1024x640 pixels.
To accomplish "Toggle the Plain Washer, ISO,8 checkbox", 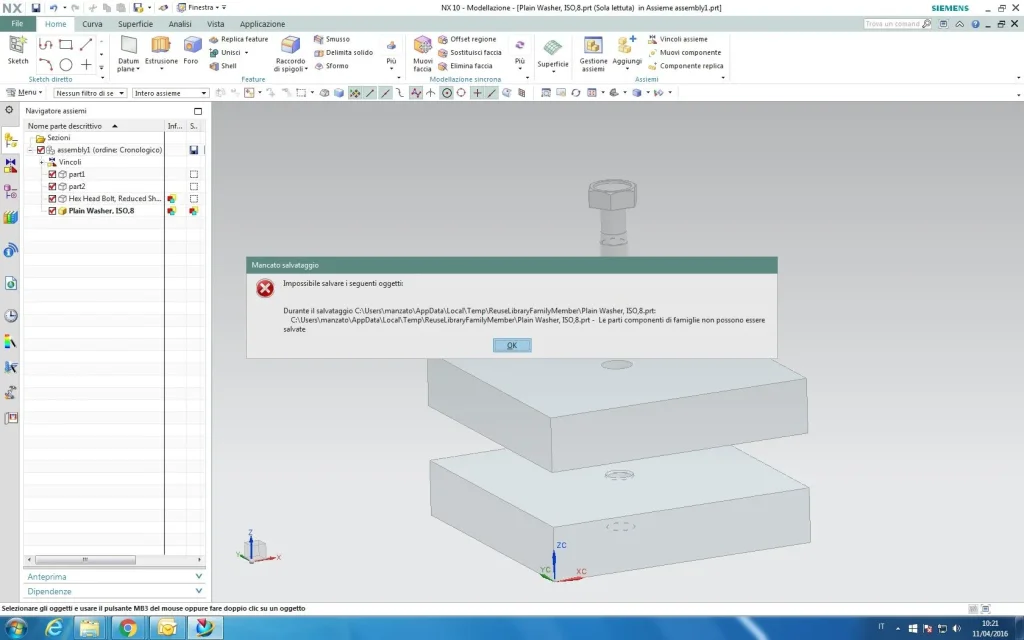I will pos(53,211).
